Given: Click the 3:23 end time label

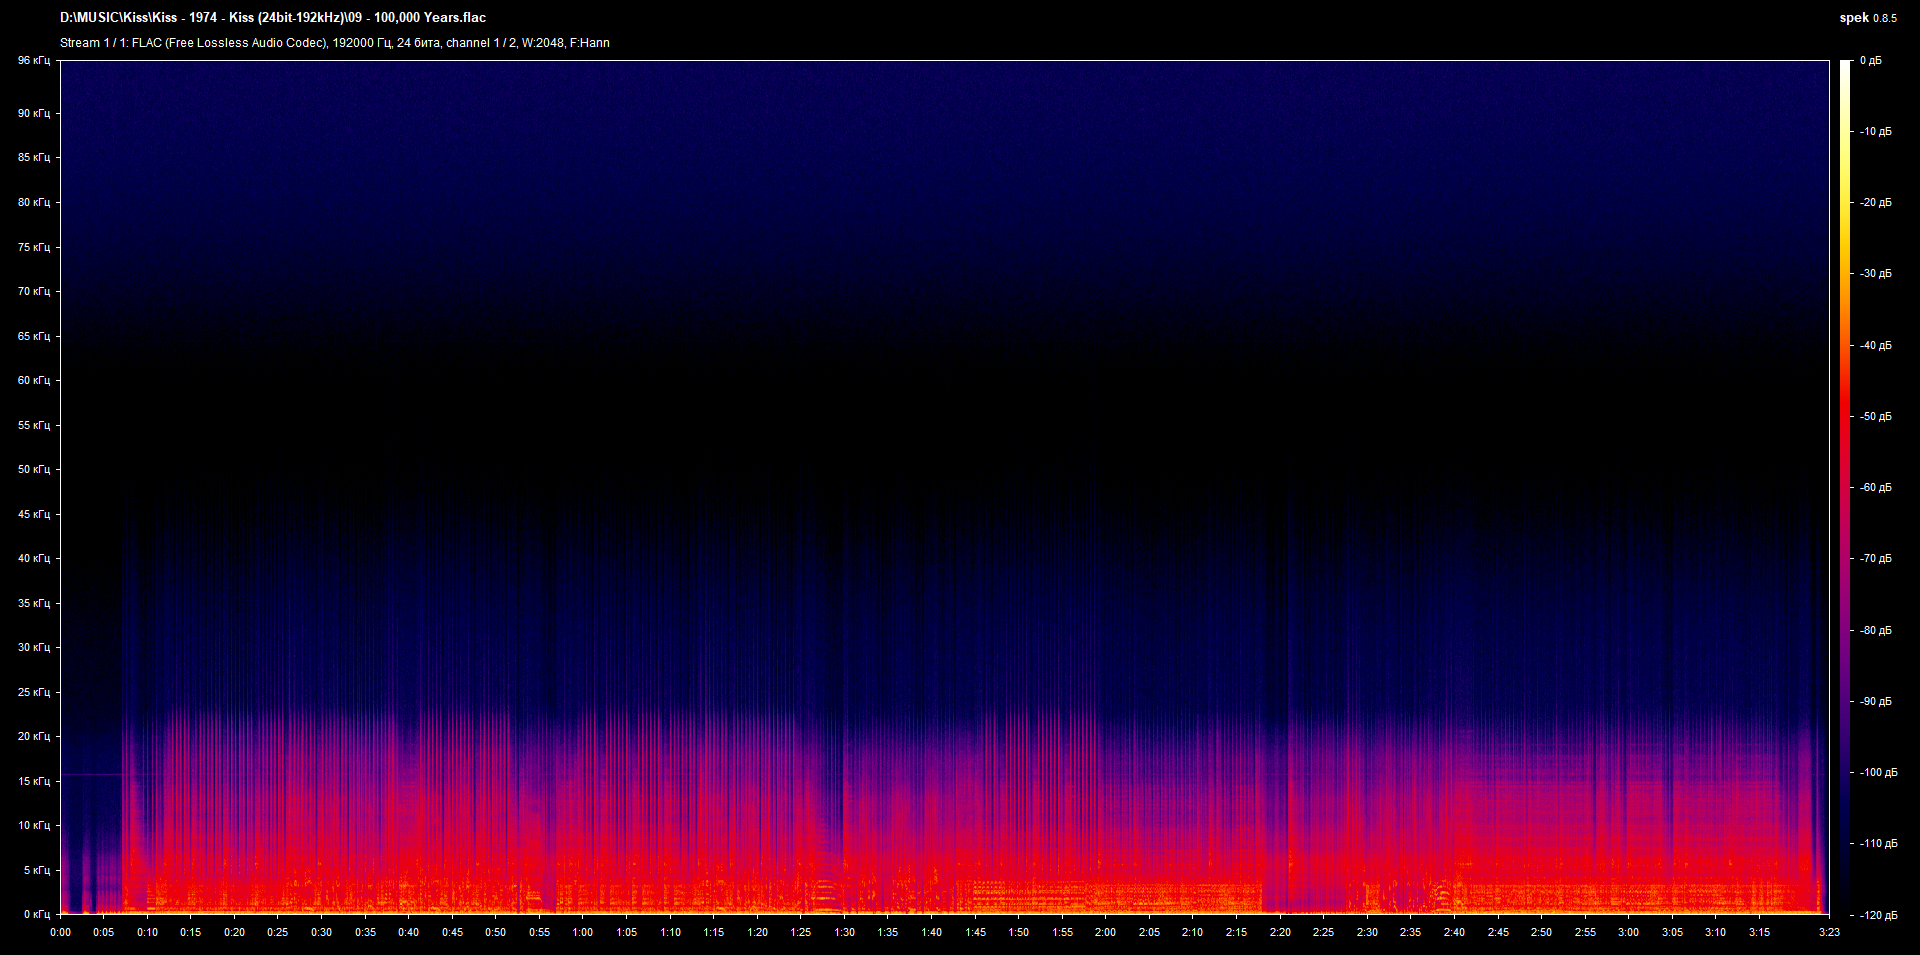Looking at the screenshot, I should (x=1829, y=932).
